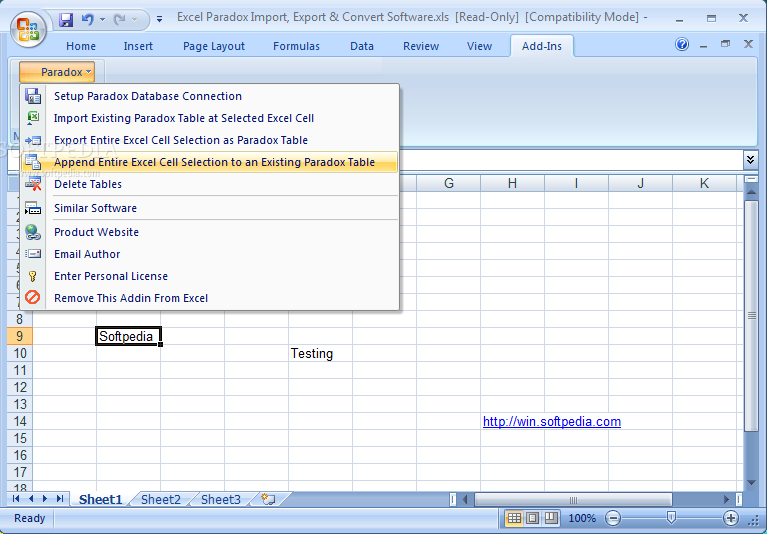
Task: Select row 14 header
Action: (20, 422)
